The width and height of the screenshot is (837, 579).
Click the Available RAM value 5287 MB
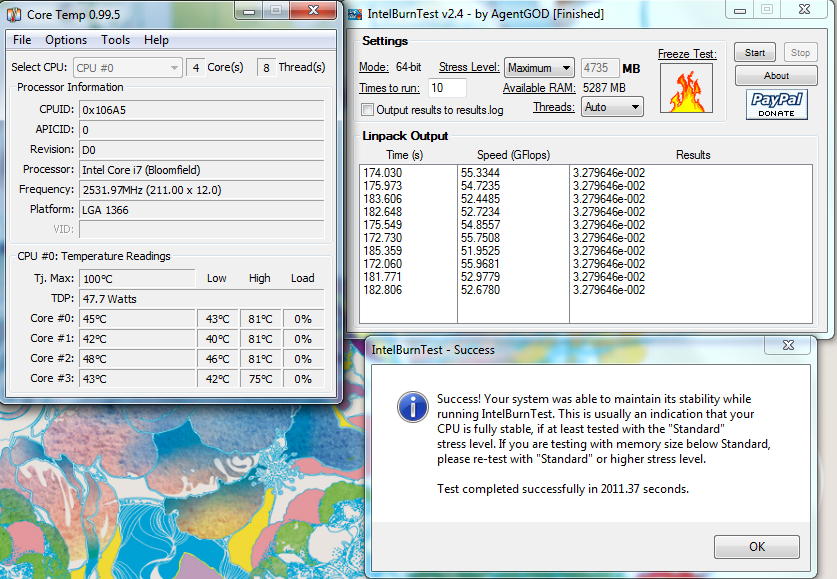(x=604, y=88)
